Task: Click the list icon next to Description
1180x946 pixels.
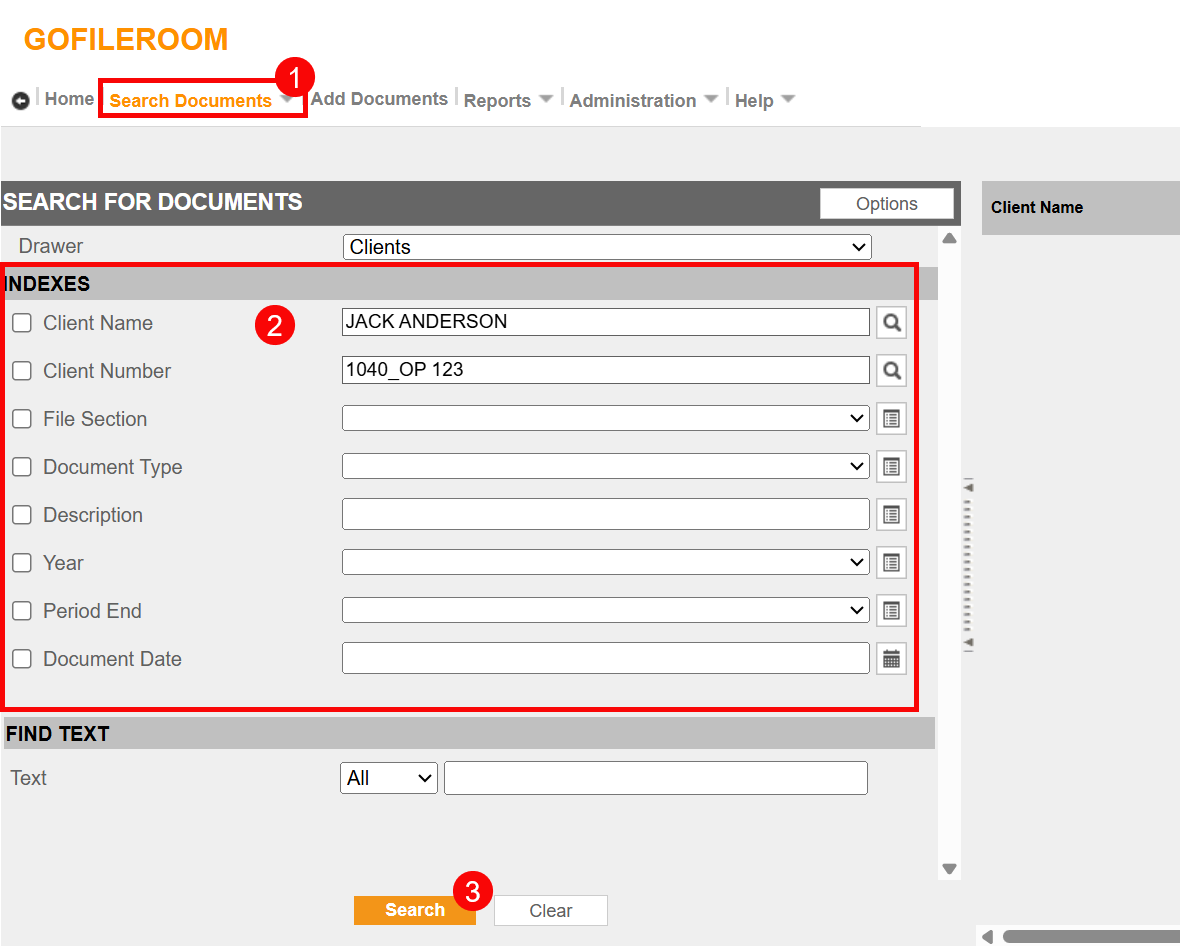Action: click(891, 515)
